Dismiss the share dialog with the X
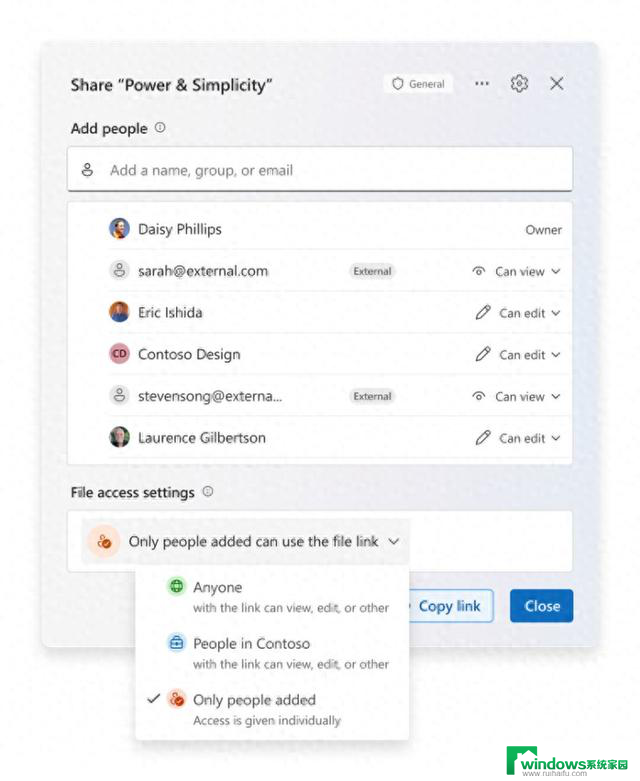This screenshot has height=781, width=640. pyautogui.click(x=557, y=83)
